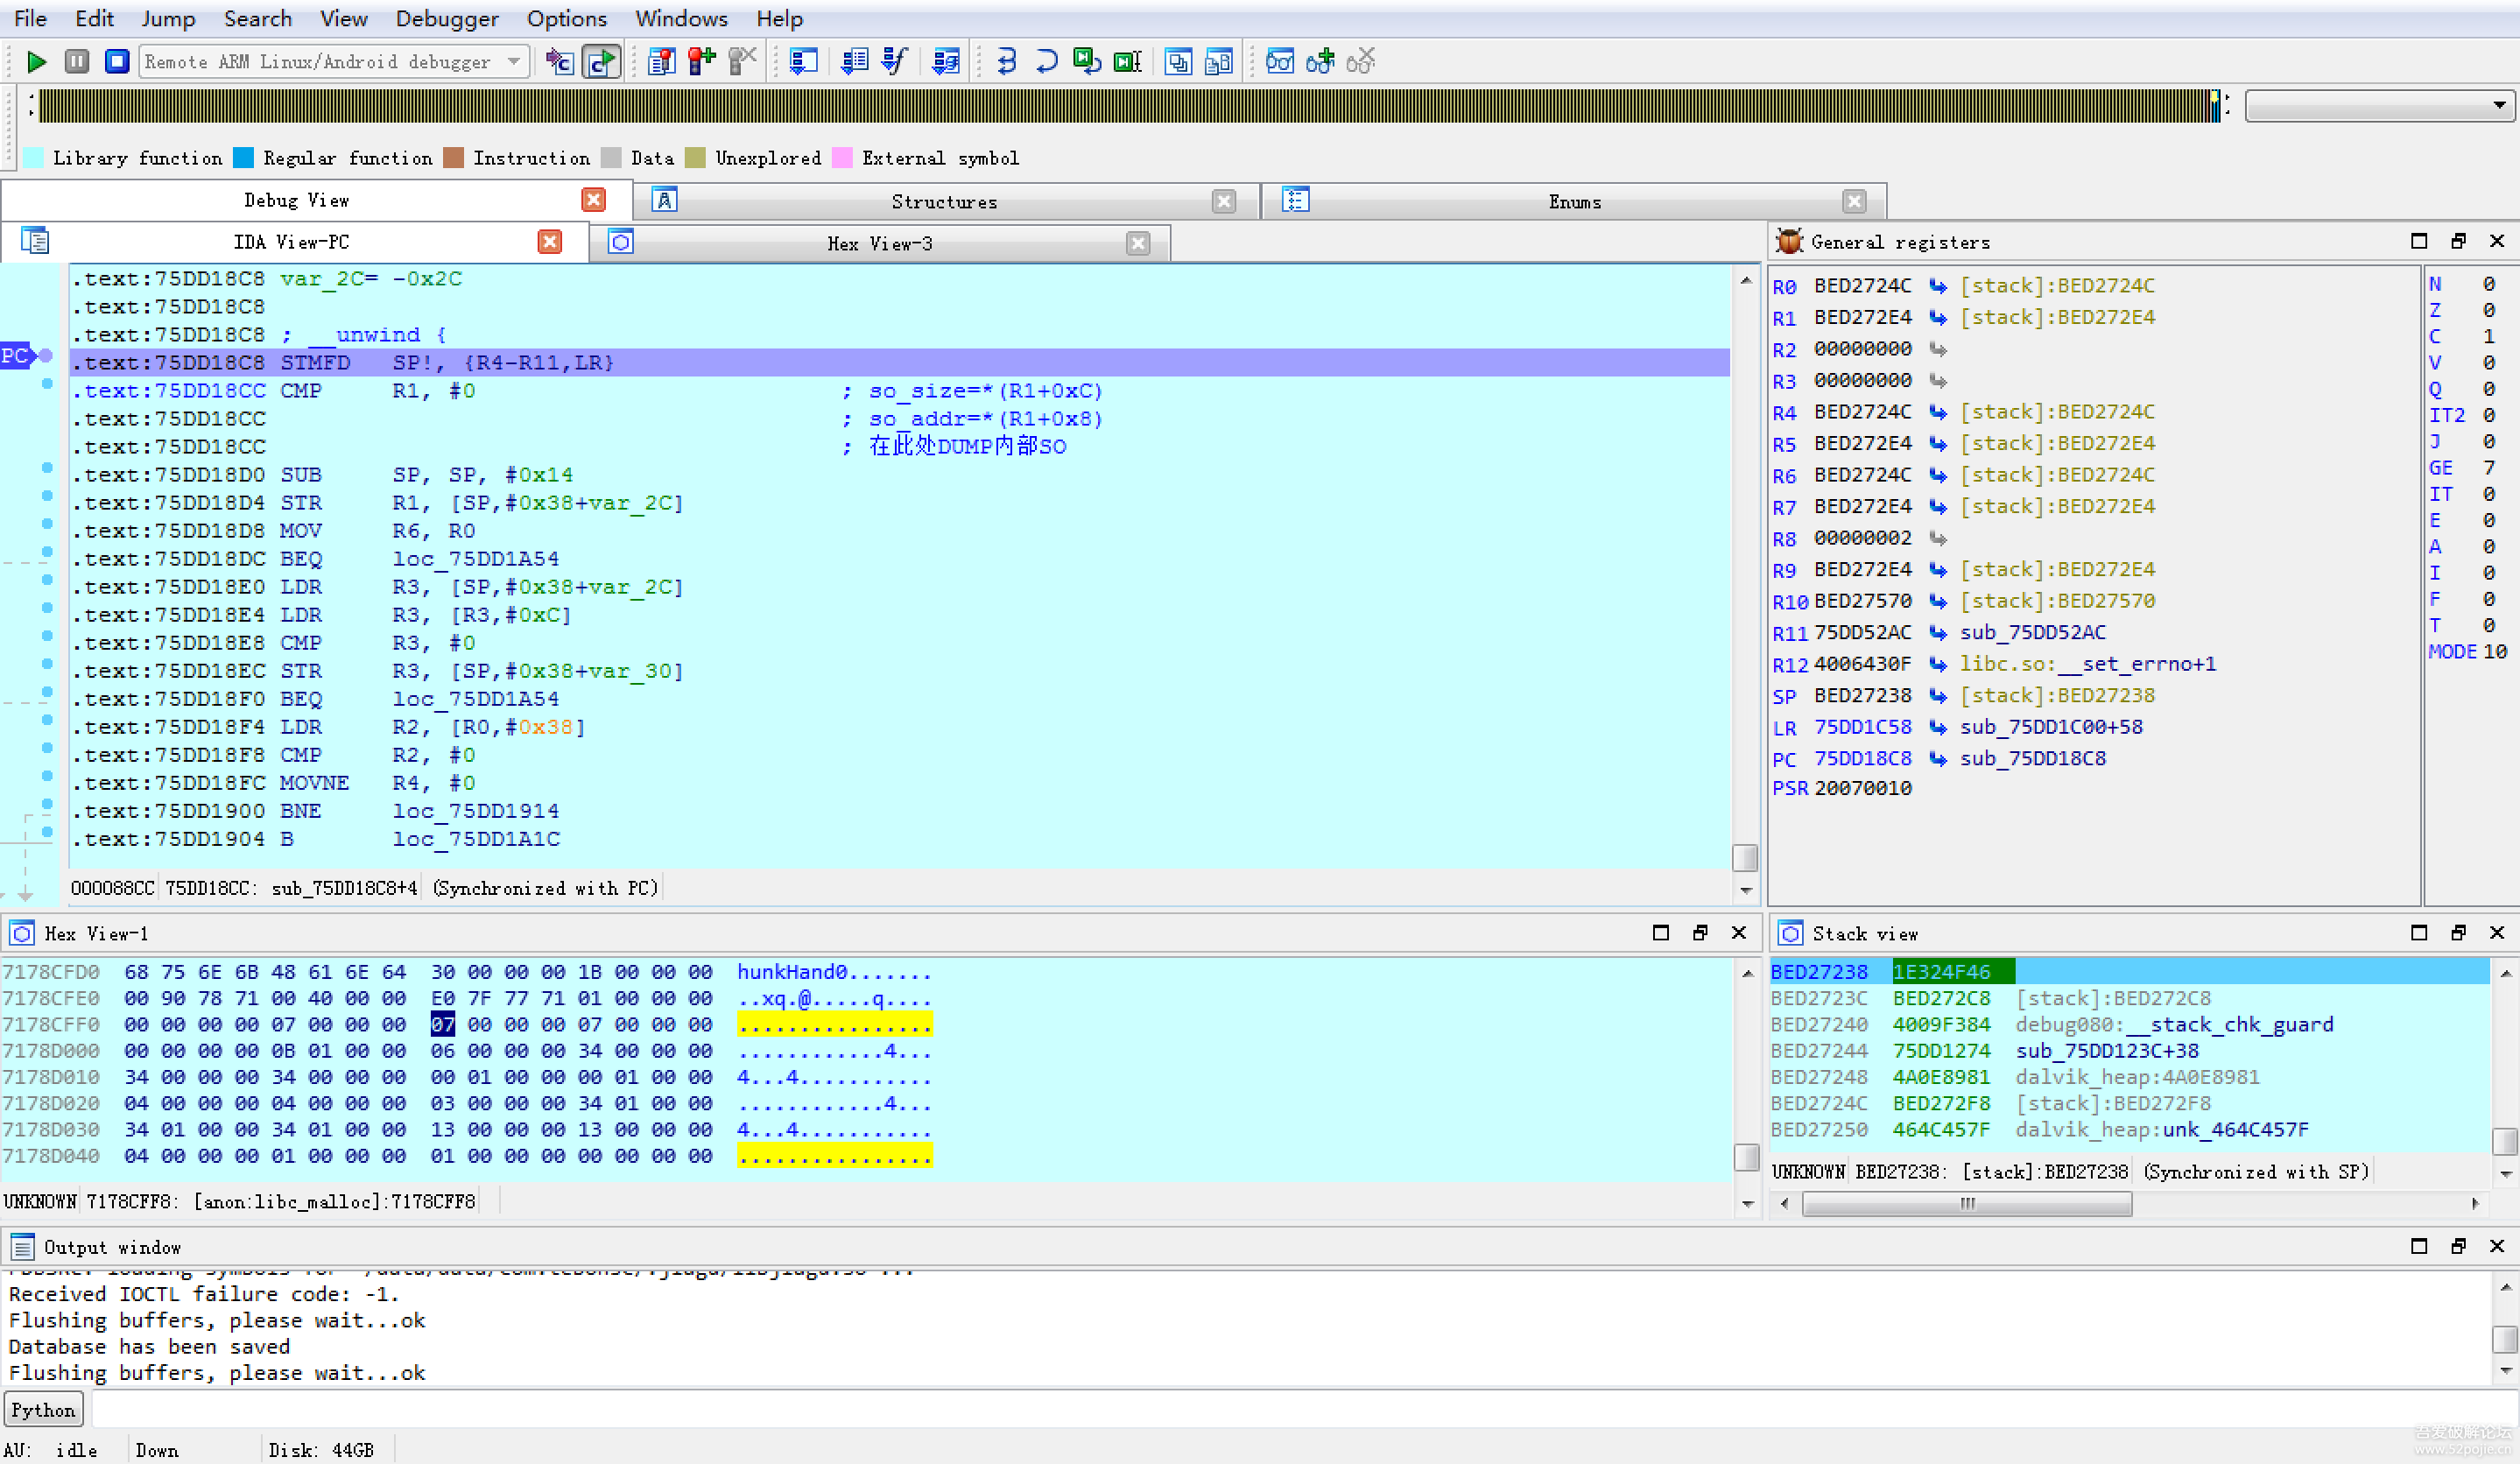Screen dimensions: 2520x1464
Task: Click the breakpoint list icon
Action: point(661,62)
